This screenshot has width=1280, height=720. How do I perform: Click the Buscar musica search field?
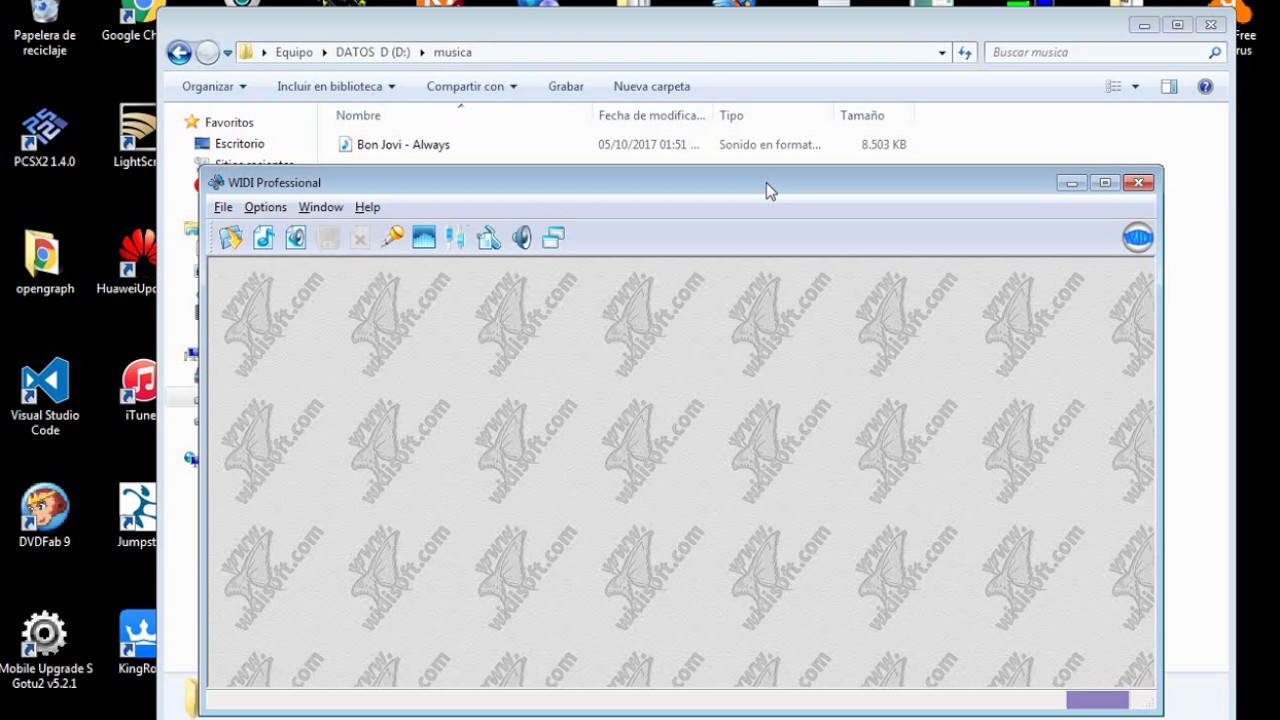[x=1104, y=52]
